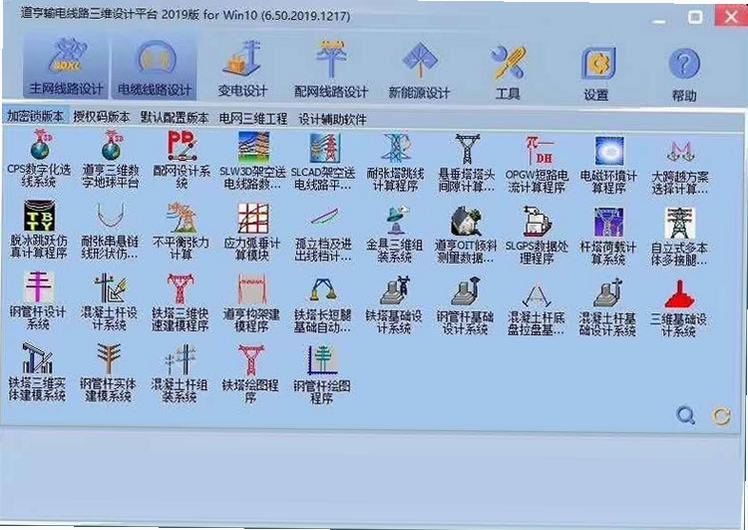Launch 混凝土杆设计系统
Viewport: 748px width, 530px height.
[109, 301]
